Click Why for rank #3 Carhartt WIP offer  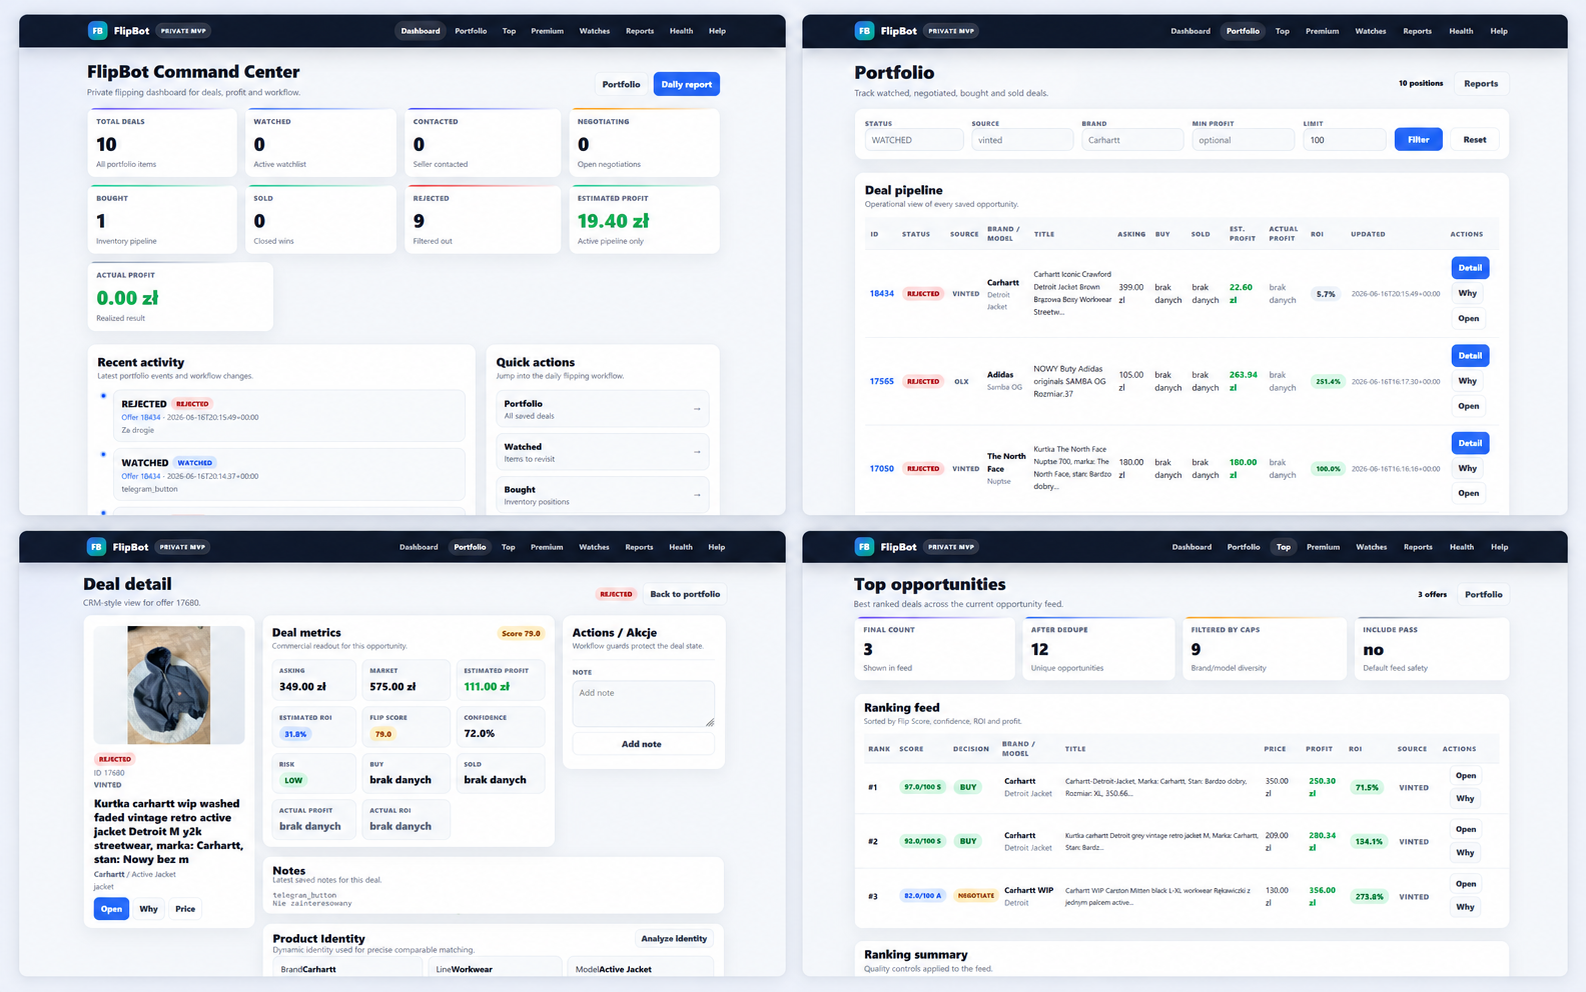1465,907
